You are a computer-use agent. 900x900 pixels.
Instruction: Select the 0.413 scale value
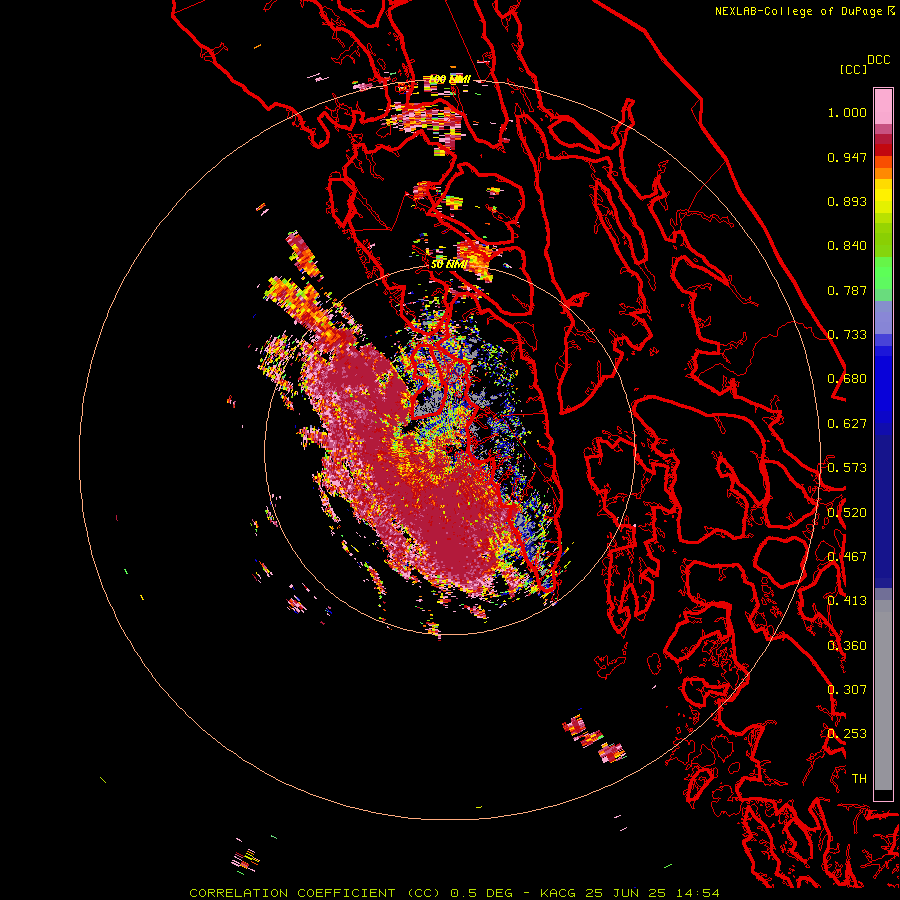847,601
